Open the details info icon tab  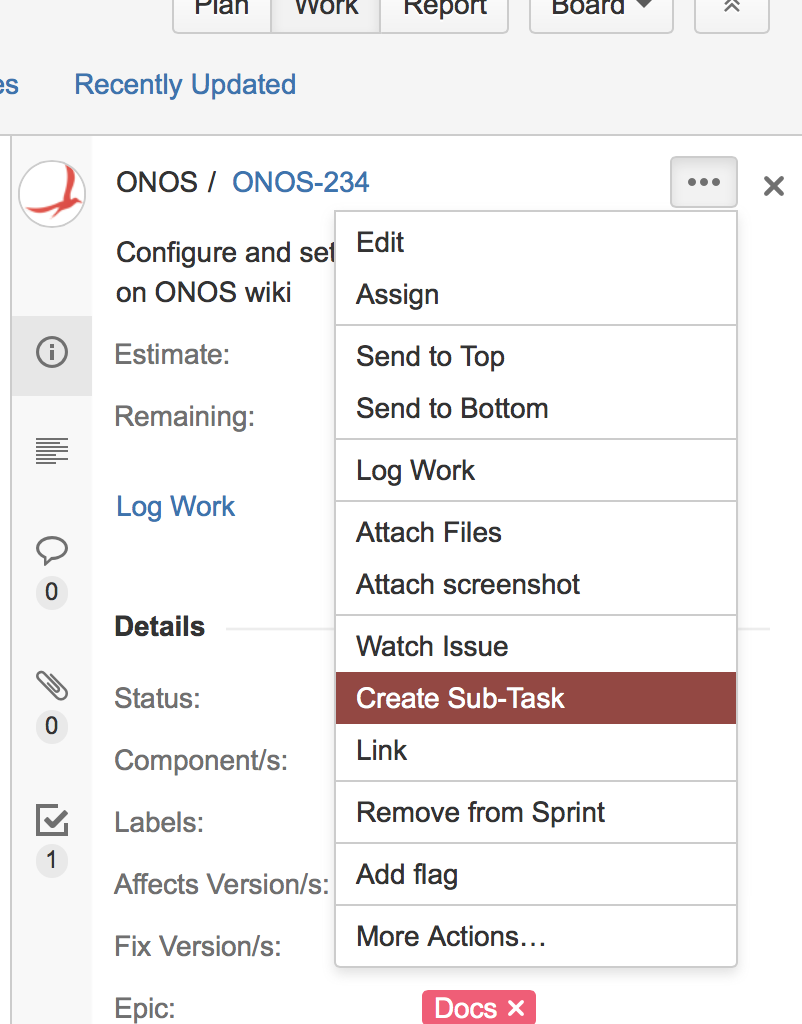click(52, 353)
